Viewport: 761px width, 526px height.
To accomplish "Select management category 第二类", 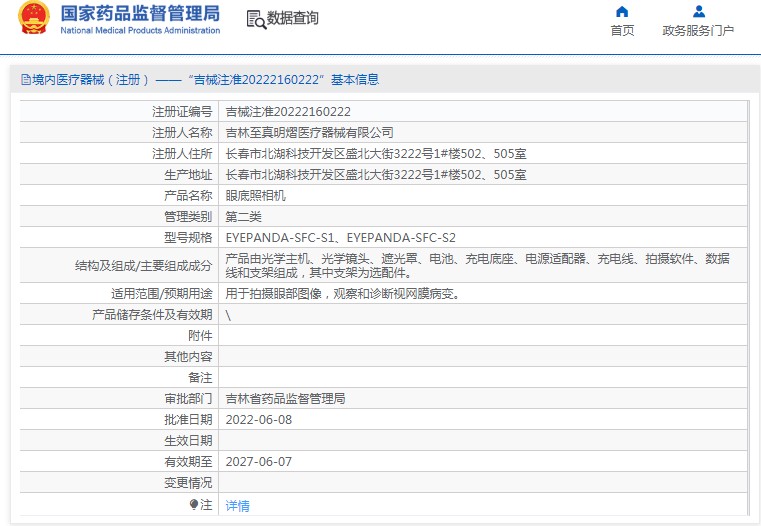I will click(x=243, y=216).
